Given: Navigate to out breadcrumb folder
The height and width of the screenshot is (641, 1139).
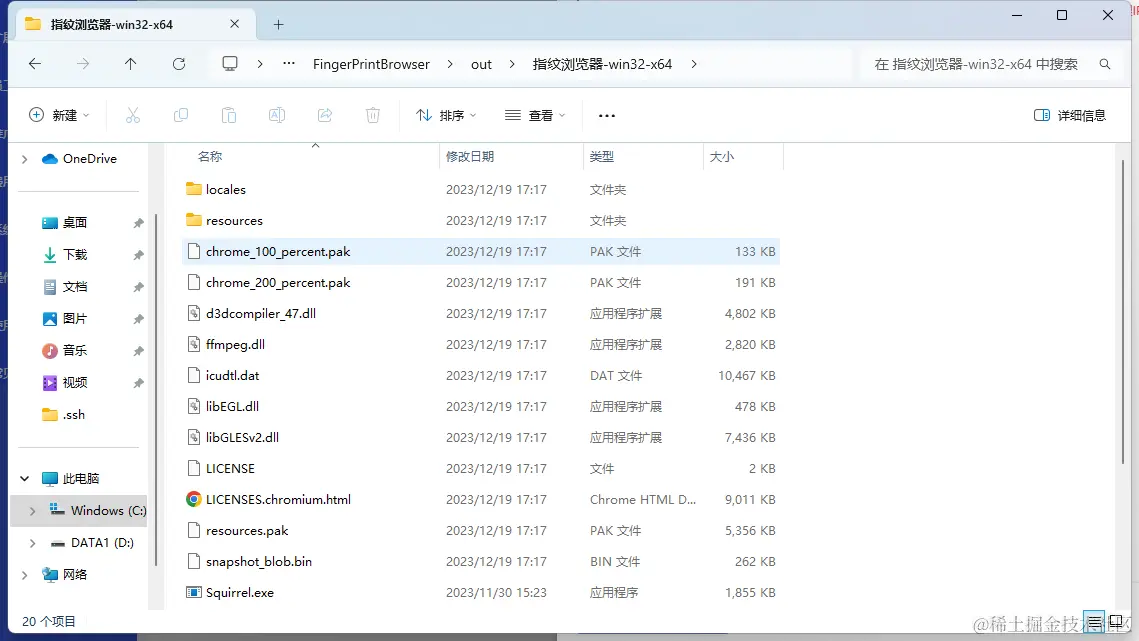Looking at the screenshot, I should pos(481,64).
